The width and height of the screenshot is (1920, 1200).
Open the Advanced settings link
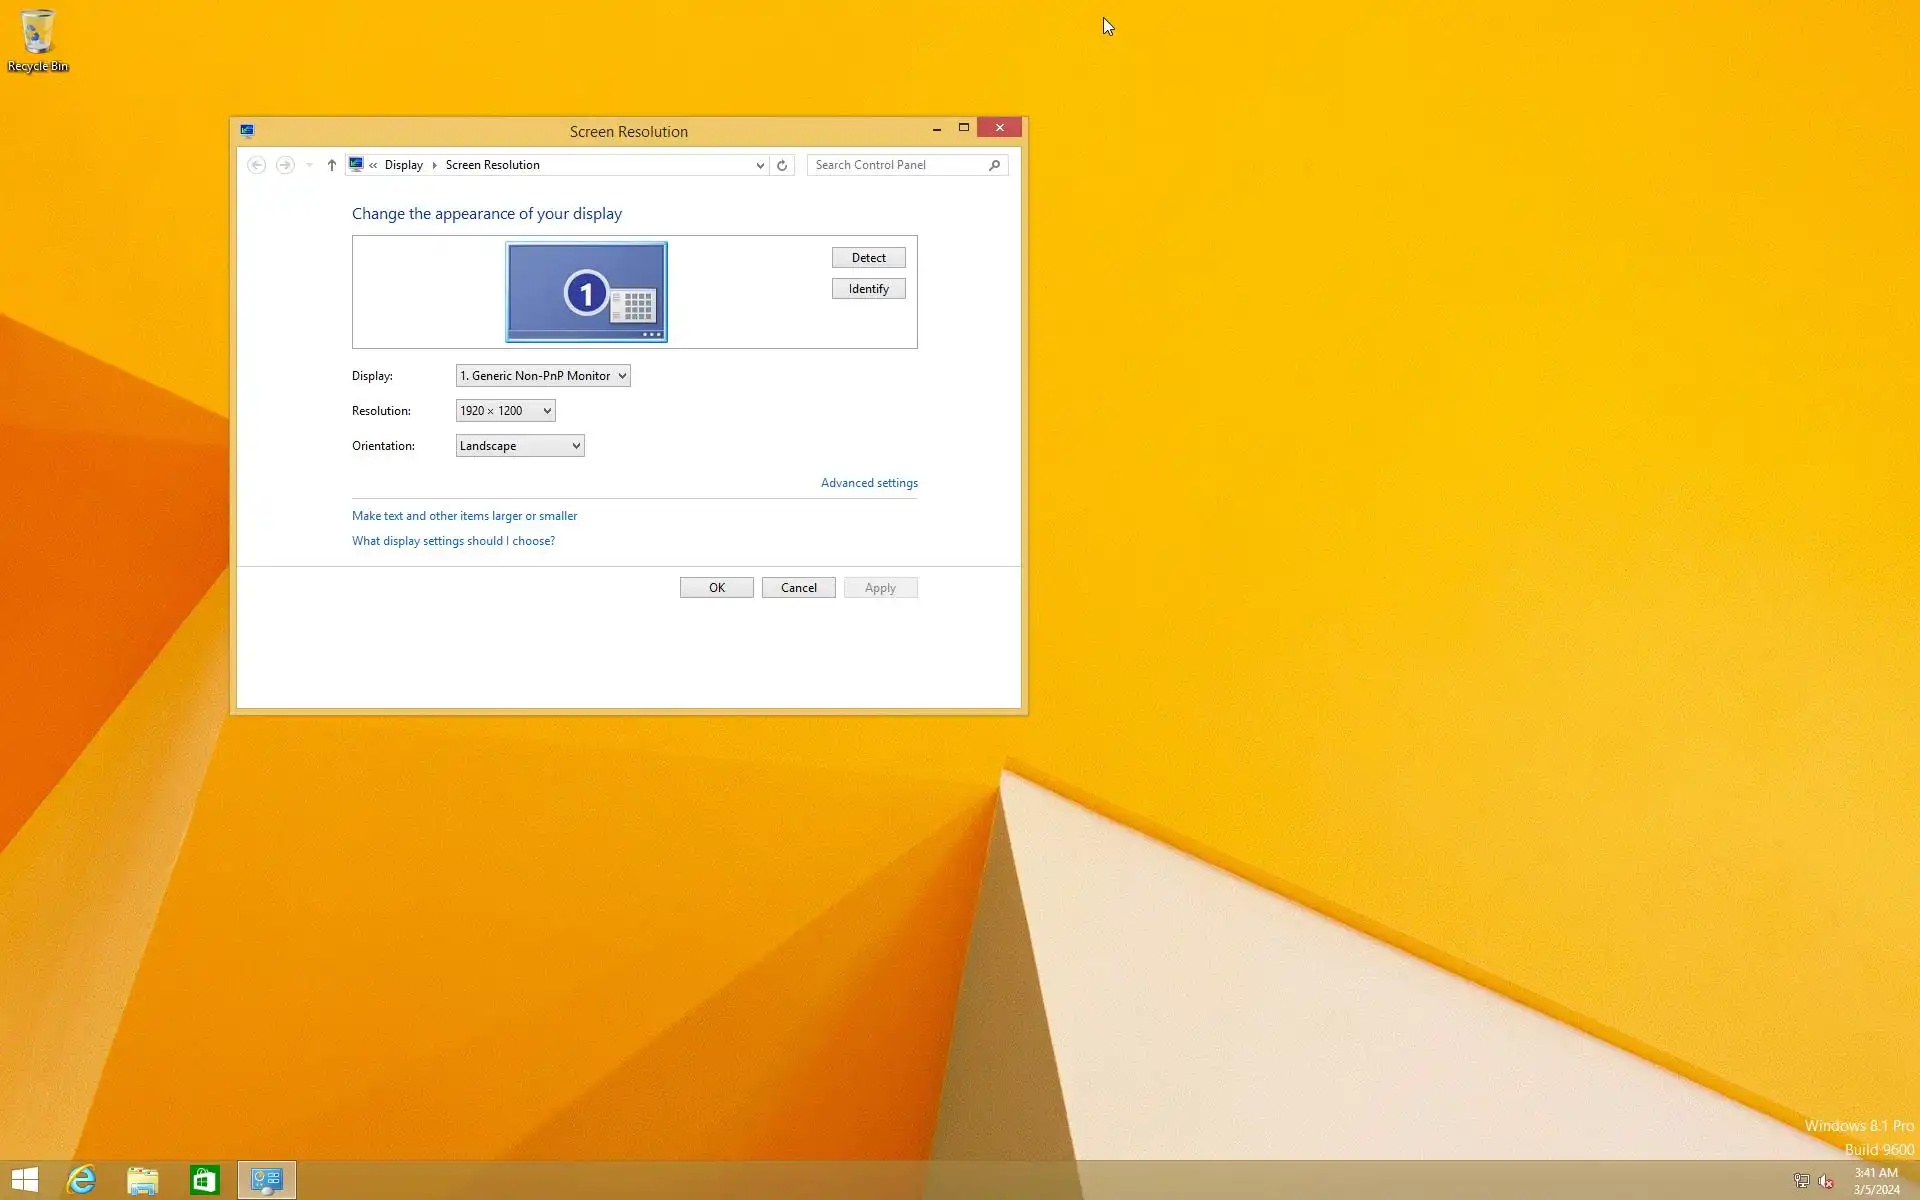(x=869, y=483)
